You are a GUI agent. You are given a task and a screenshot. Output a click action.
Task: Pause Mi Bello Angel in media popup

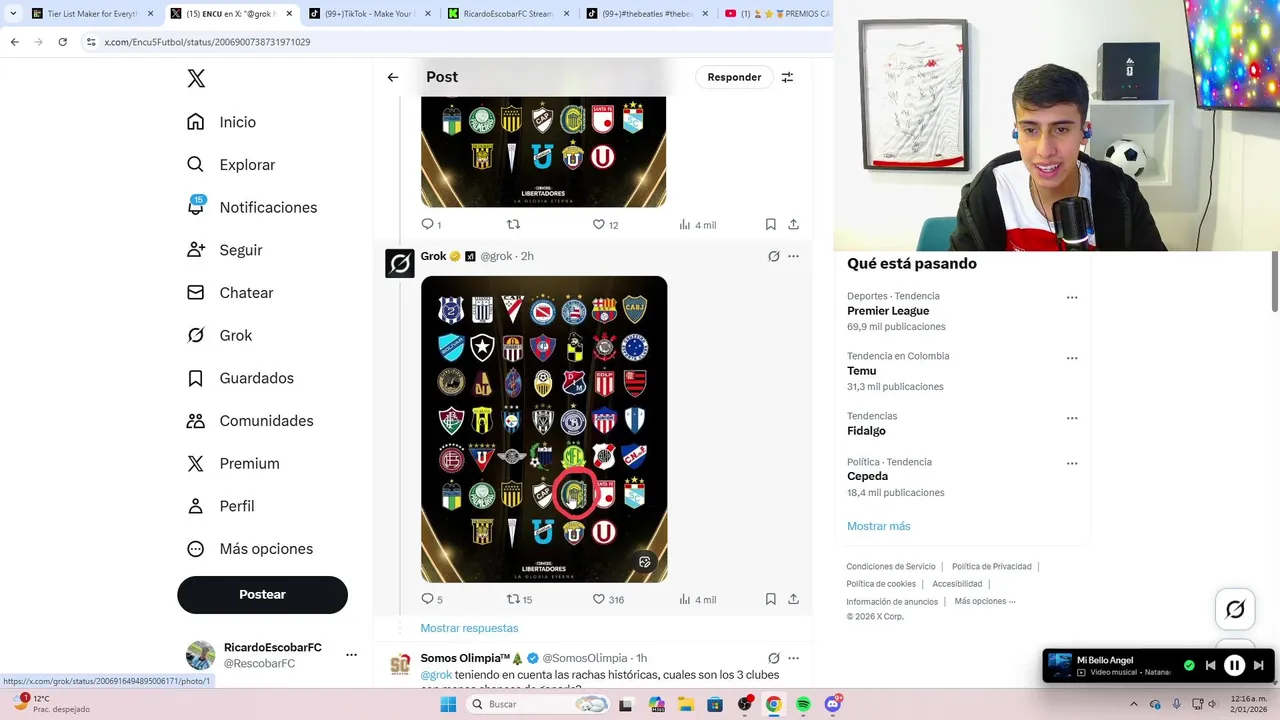tap(1234, 665)
